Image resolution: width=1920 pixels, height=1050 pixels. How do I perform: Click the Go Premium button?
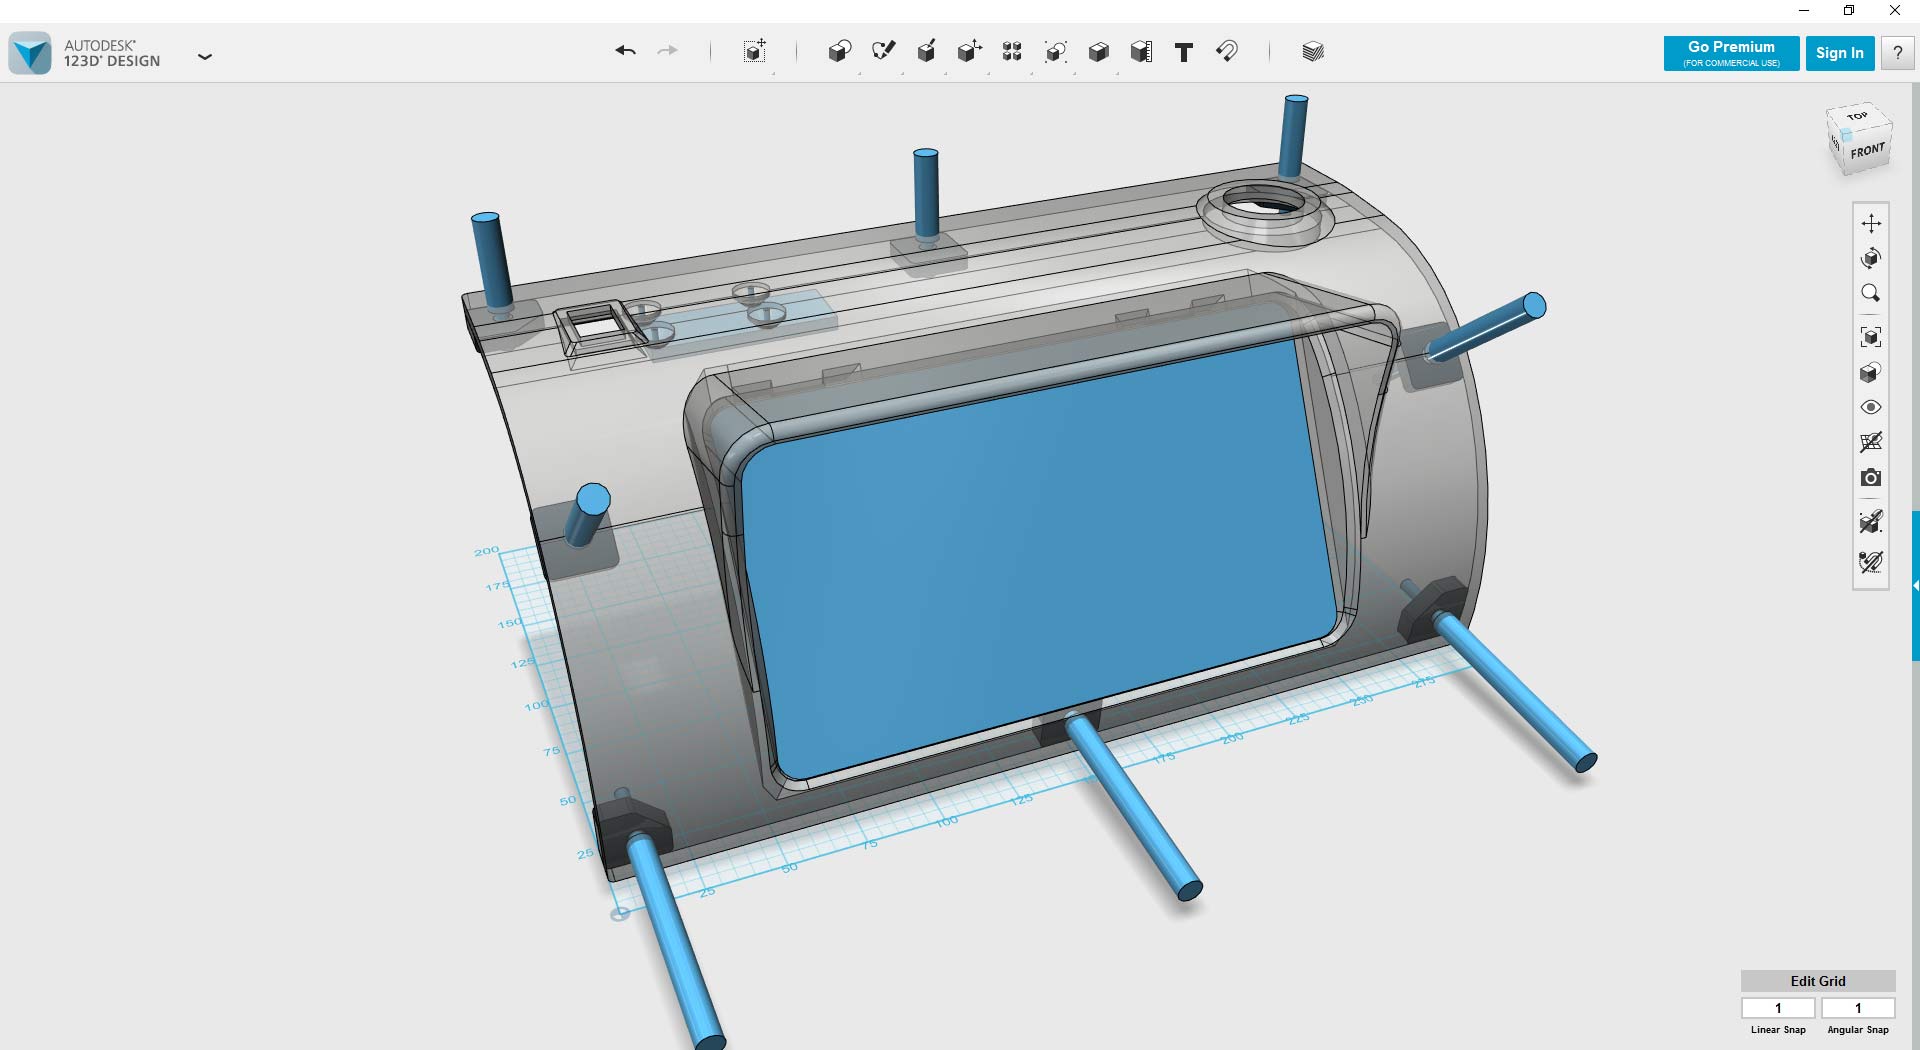[1730, 53]
